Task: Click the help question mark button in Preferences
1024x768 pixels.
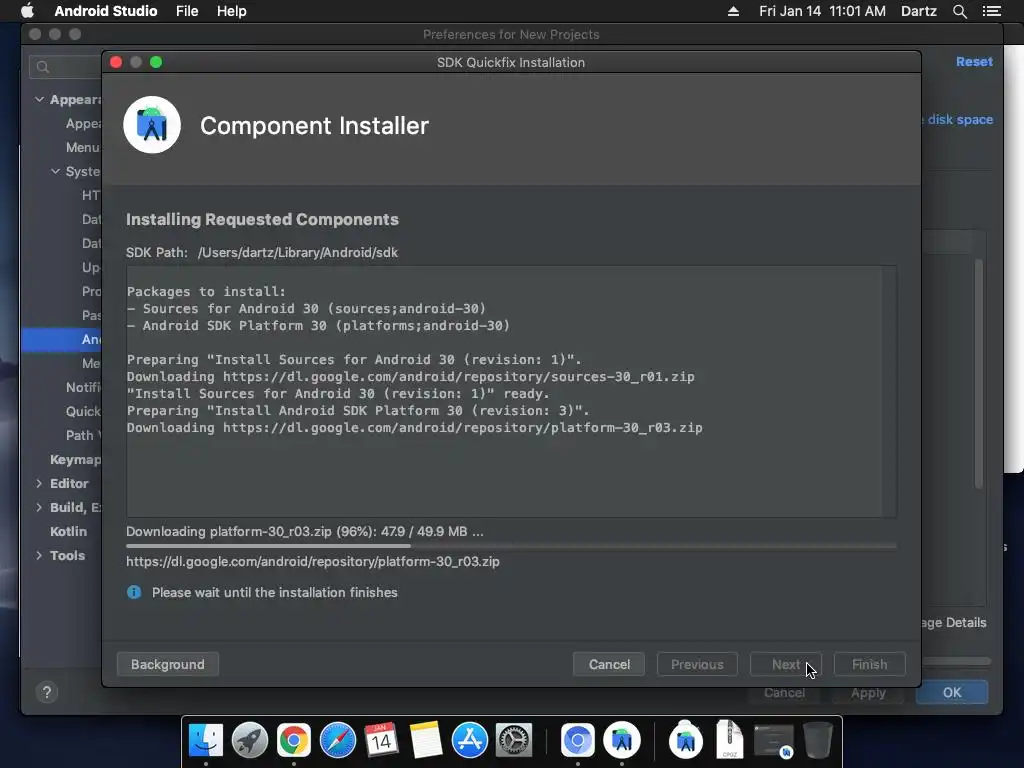Action: (x=46, y=692)
